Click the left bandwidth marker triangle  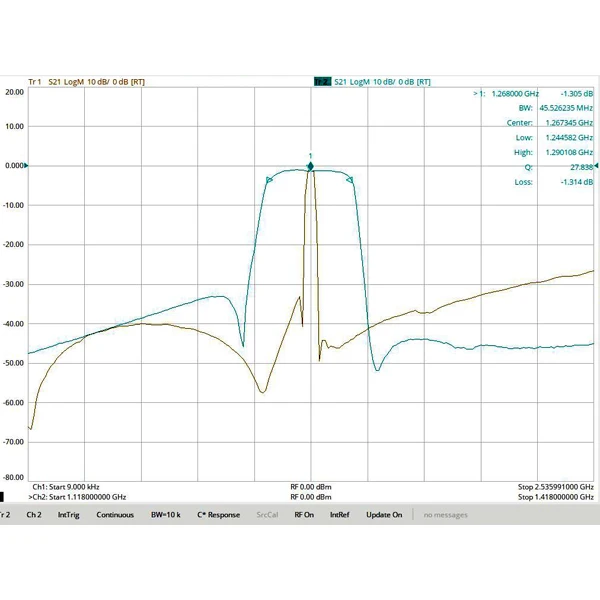pos(269,180)
